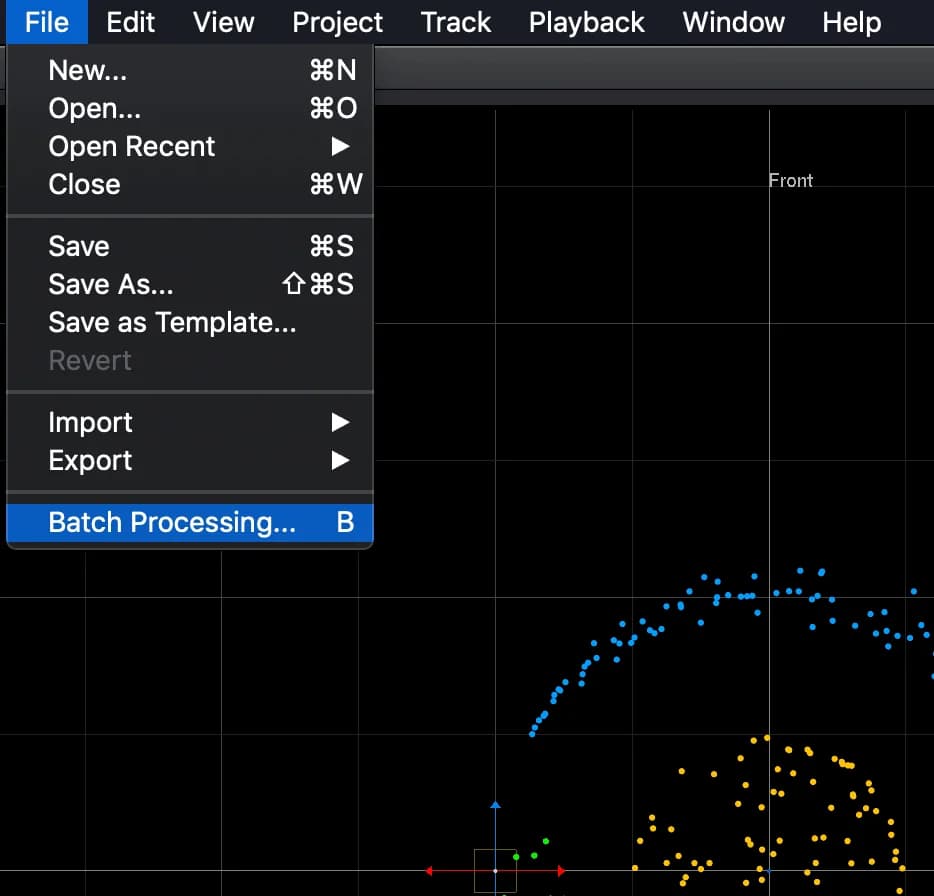Open the Track menu
The height and width of the screenshot is (896, 934).
pos(455,22)
